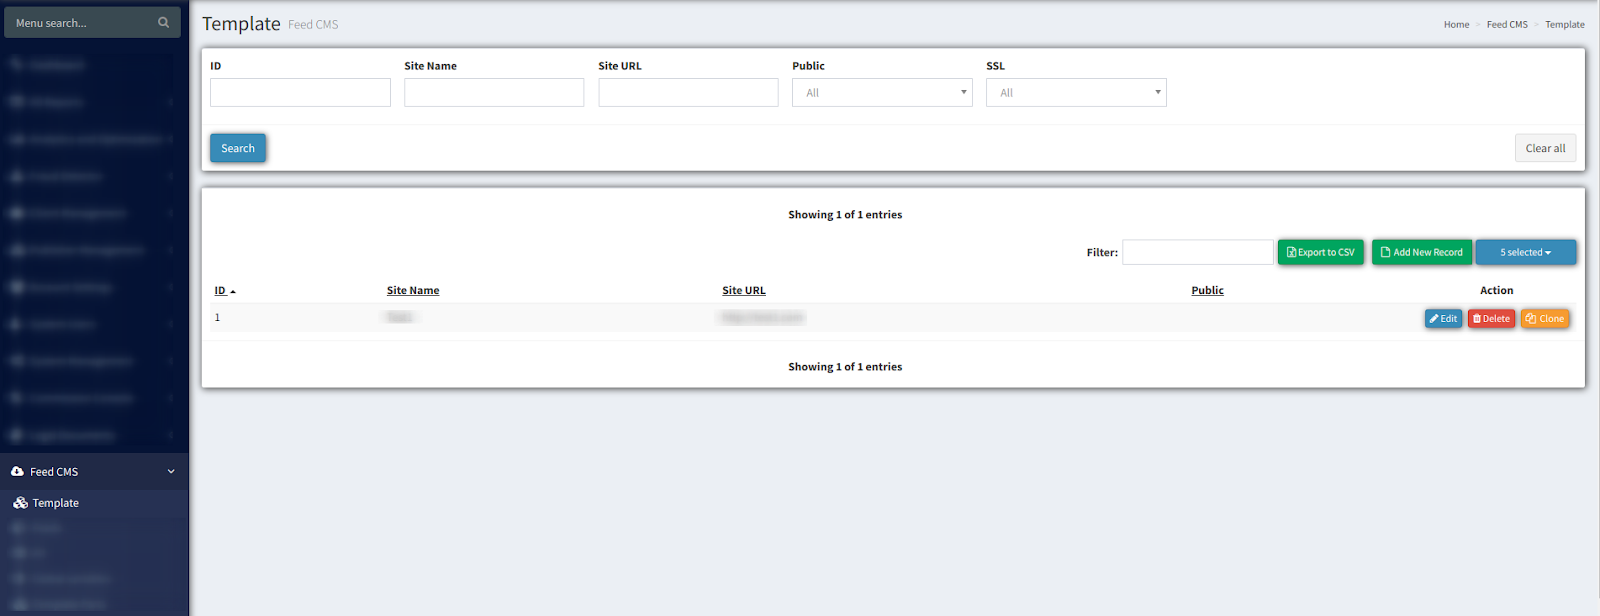Click the Template cubes icon in sidebar
Screen dimensions: 1600x616
pos(20,503)
